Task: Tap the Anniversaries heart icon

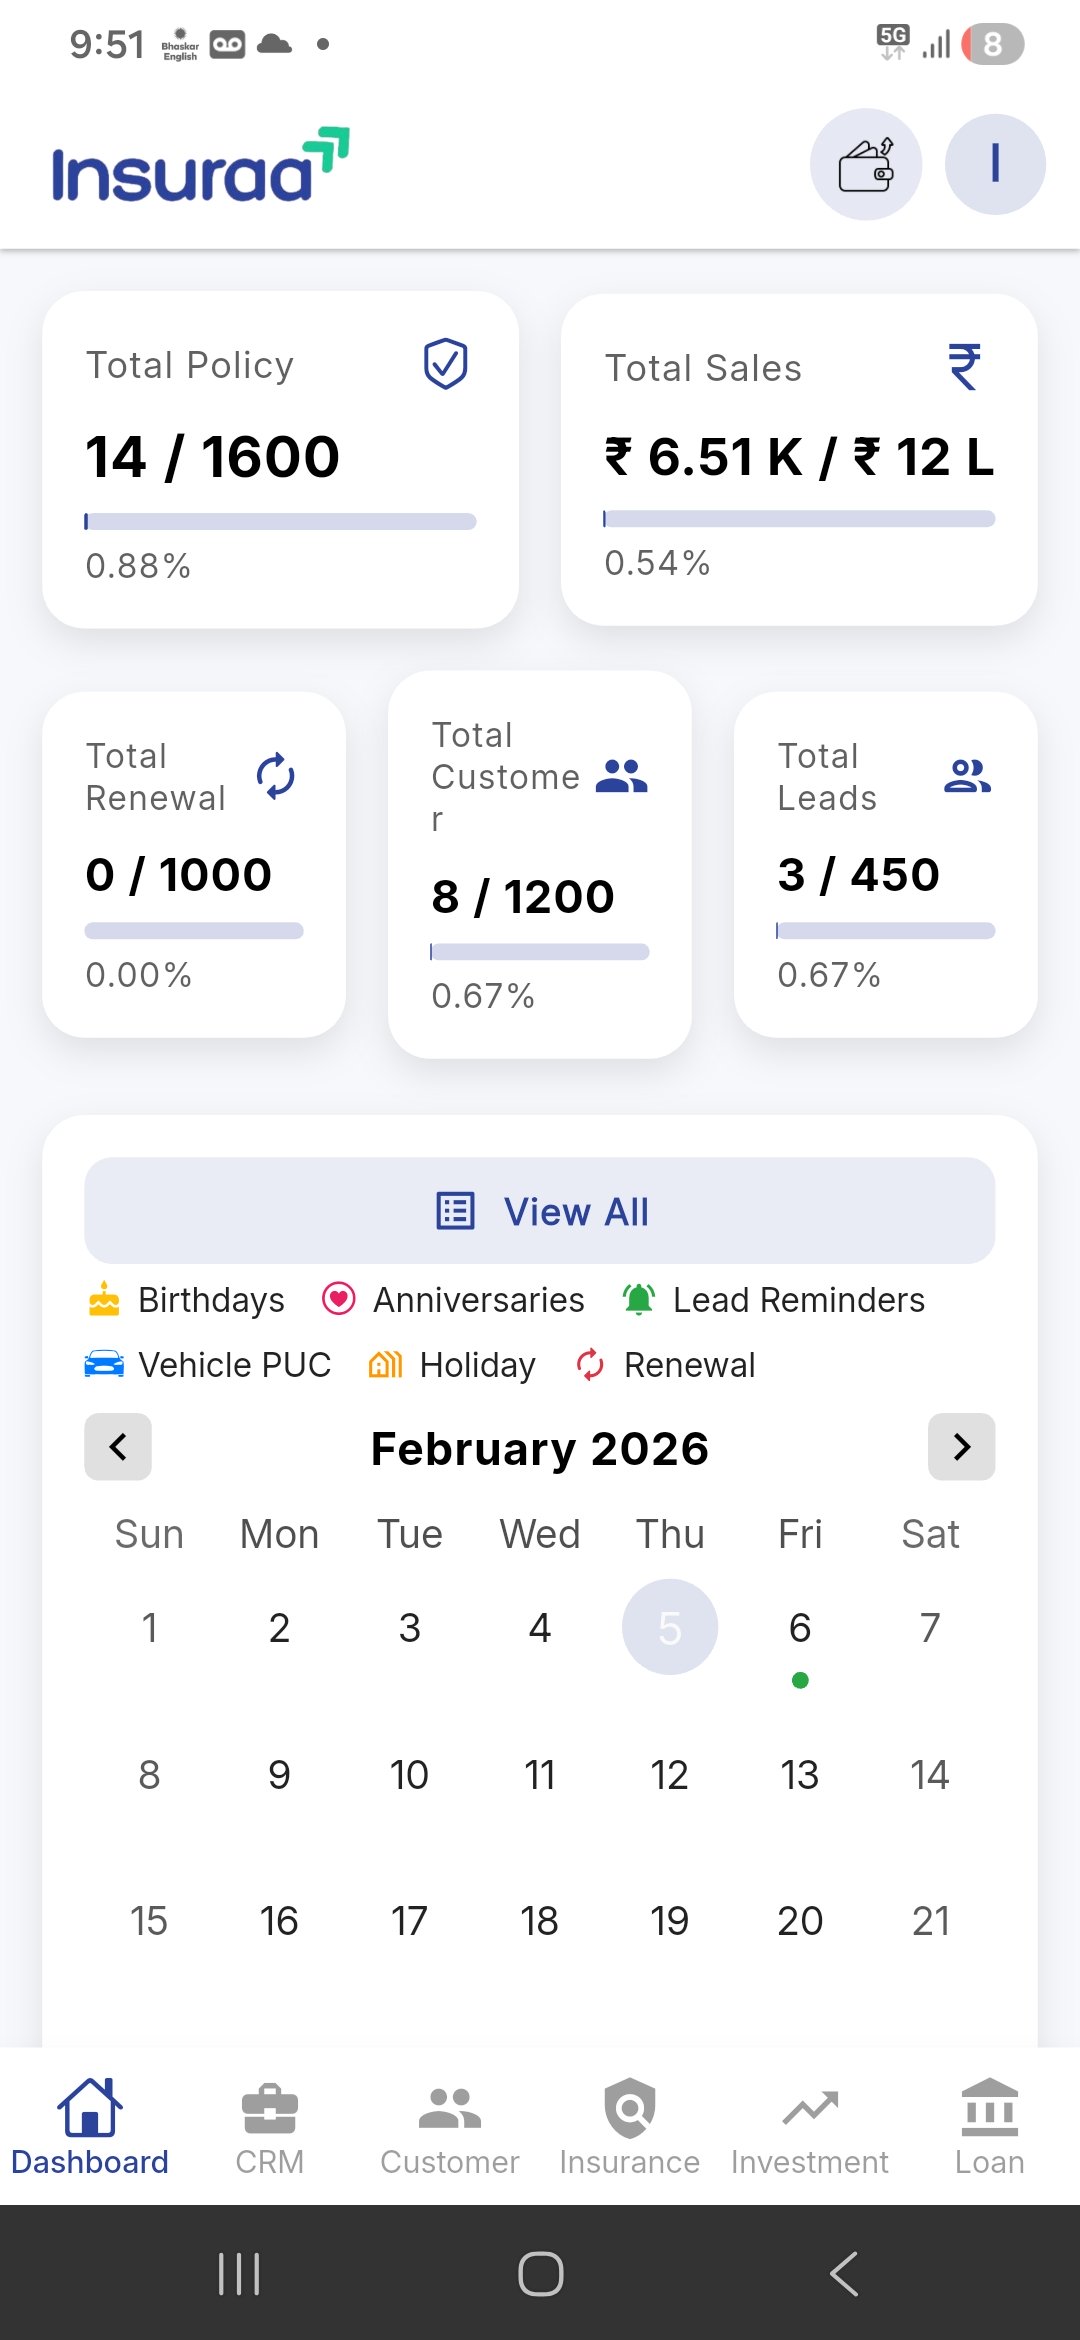Action: 338,1299
